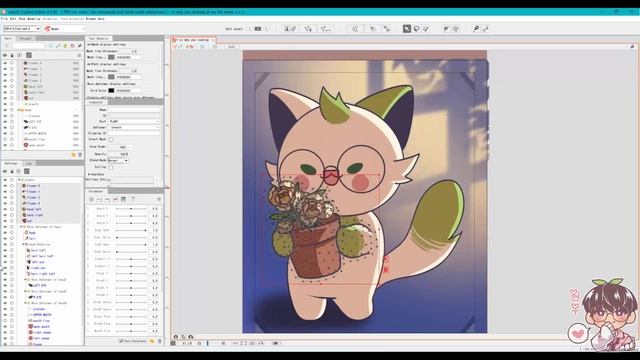Click the lock icon in Deformer panel header
The width and height of the screenshot is (640, 360).
coord(12,171)
